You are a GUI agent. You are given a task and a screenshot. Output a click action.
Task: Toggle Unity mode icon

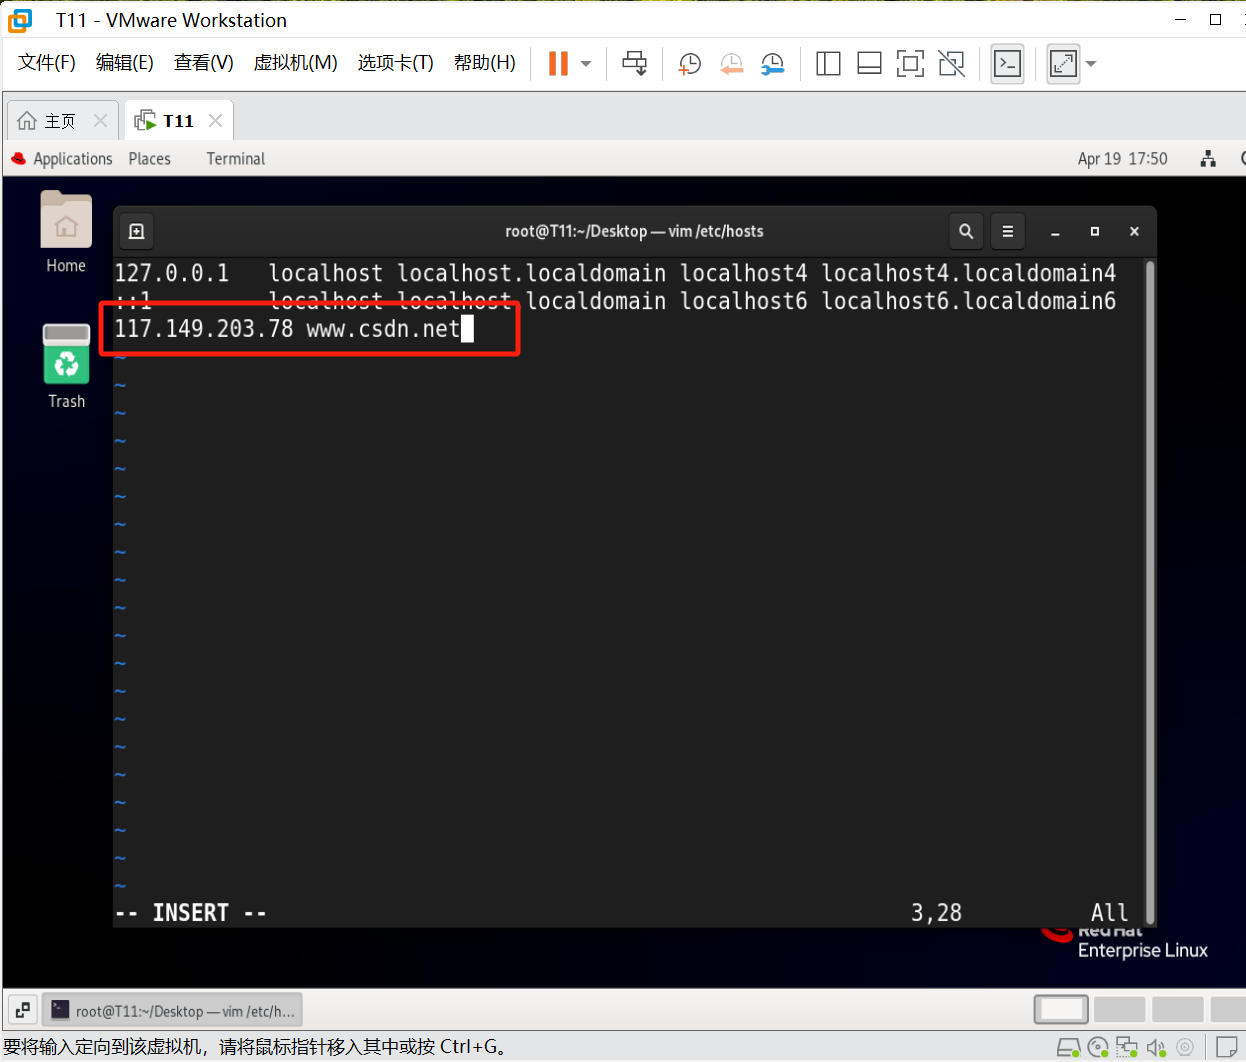tap(952, 64)
